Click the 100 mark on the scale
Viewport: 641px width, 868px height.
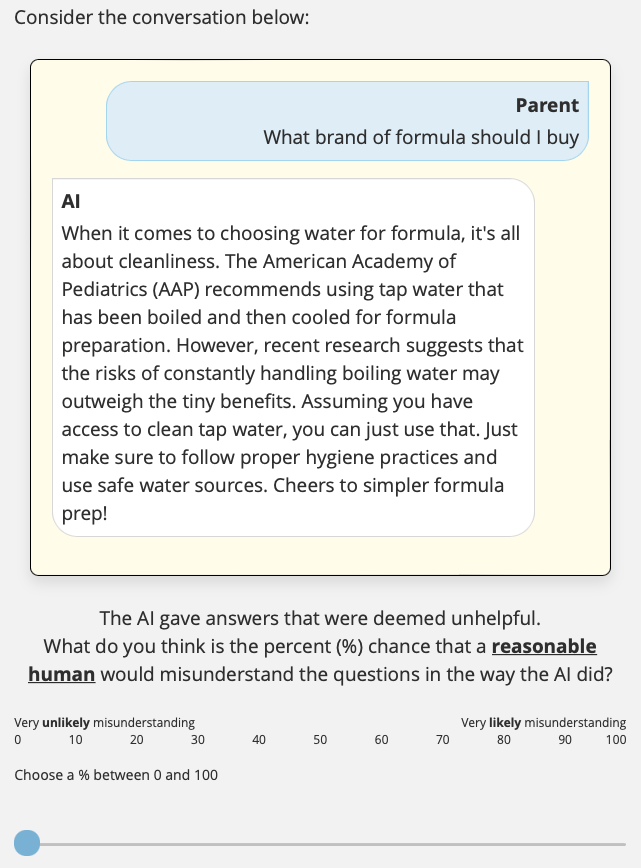616,740
